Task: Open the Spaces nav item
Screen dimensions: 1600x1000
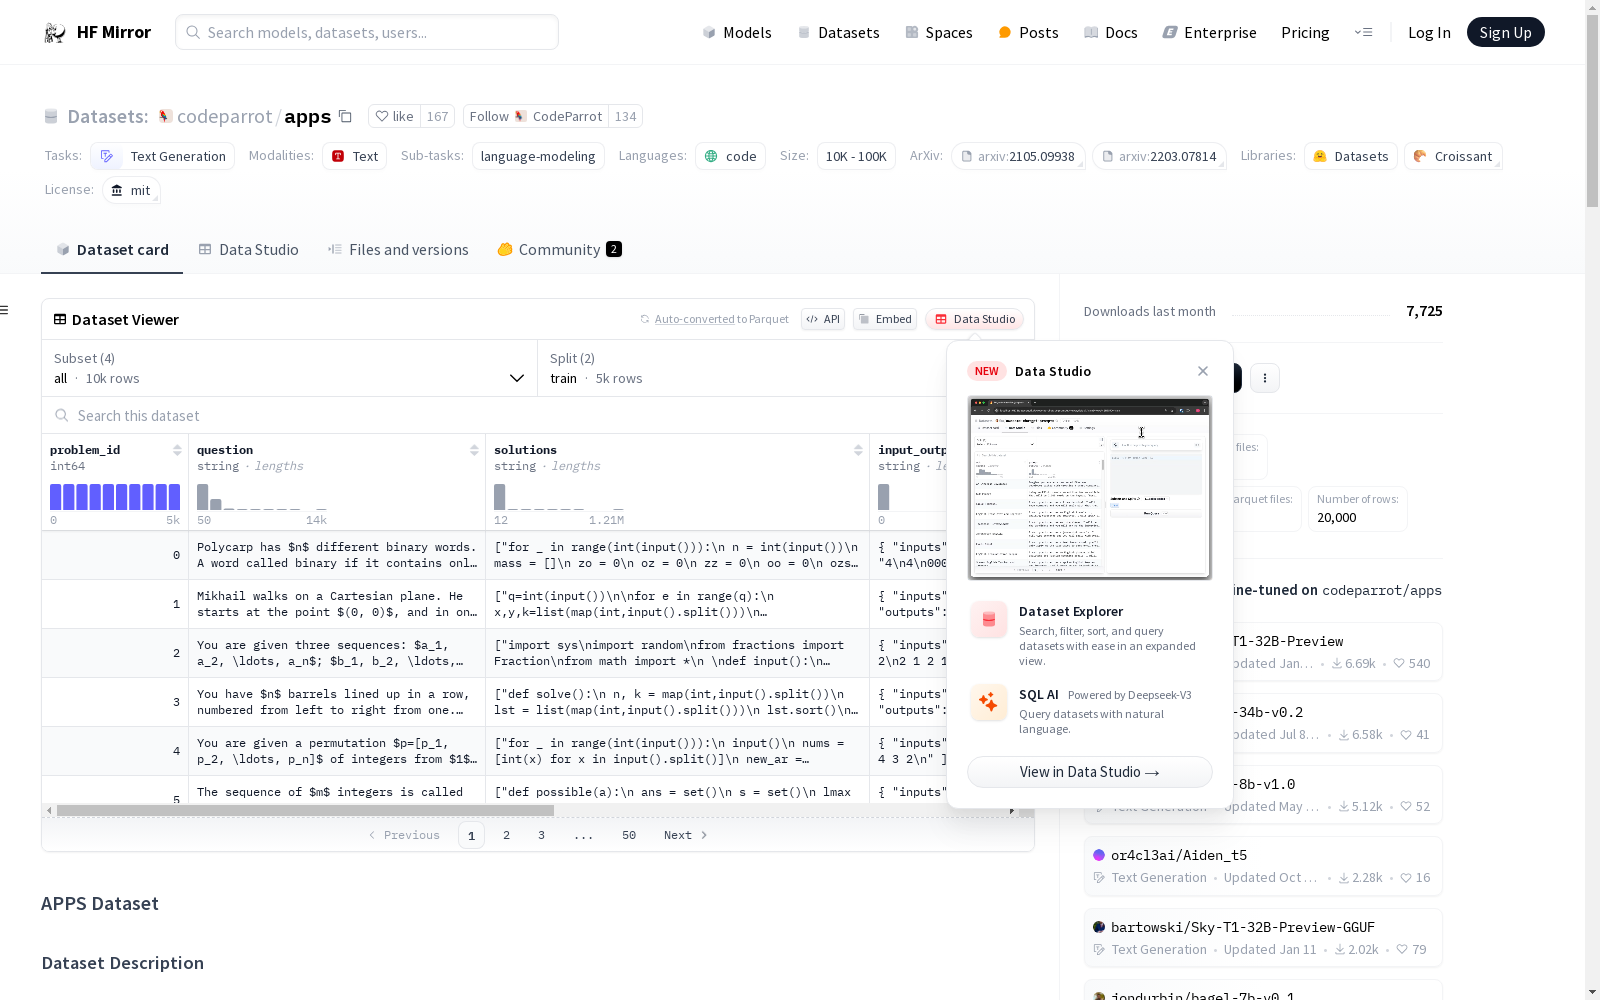Action: pos(939,32)
